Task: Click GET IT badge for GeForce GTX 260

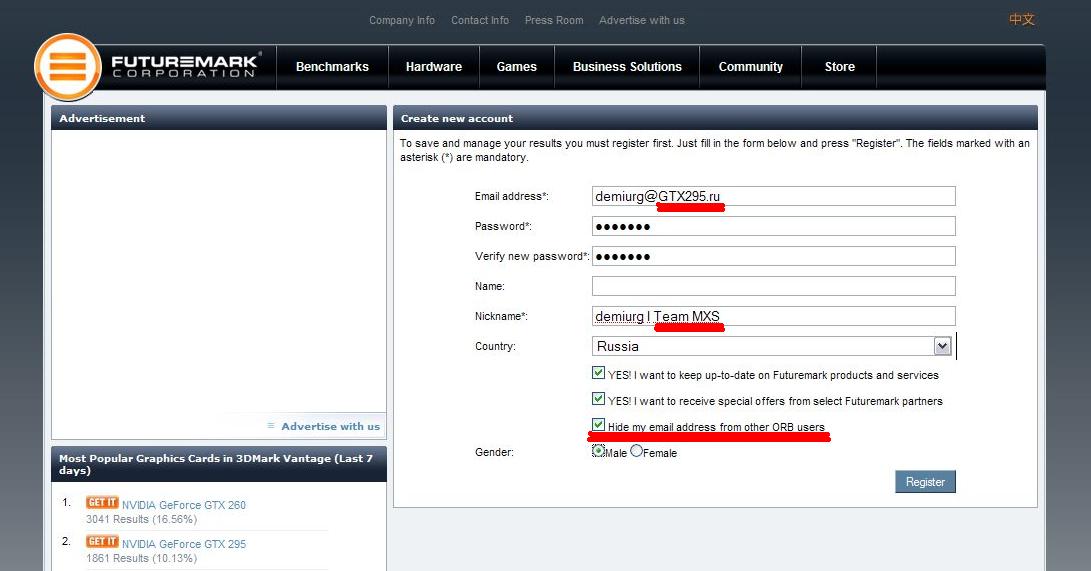Action: pos(102,503)
